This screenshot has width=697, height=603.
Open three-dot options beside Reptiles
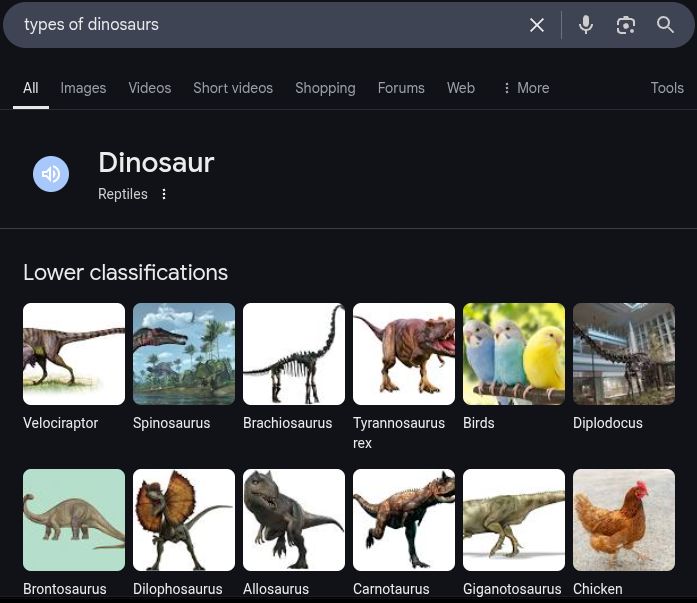tap(164, 194)
